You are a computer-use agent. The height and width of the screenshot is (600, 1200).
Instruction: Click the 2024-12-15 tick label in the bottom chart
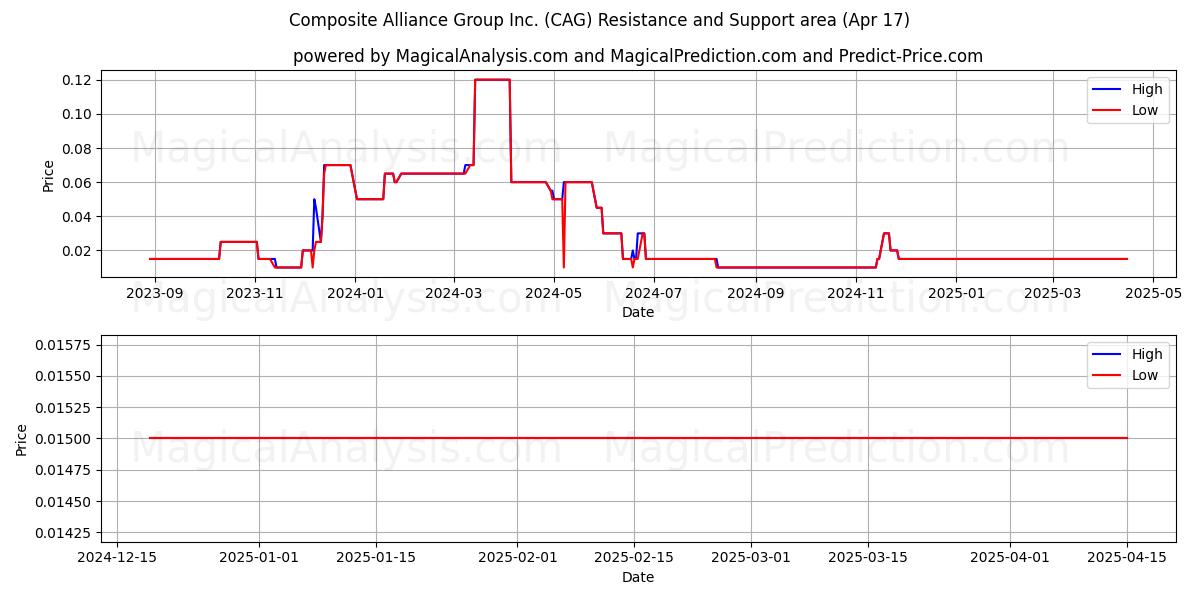click(x=118, y=558)
